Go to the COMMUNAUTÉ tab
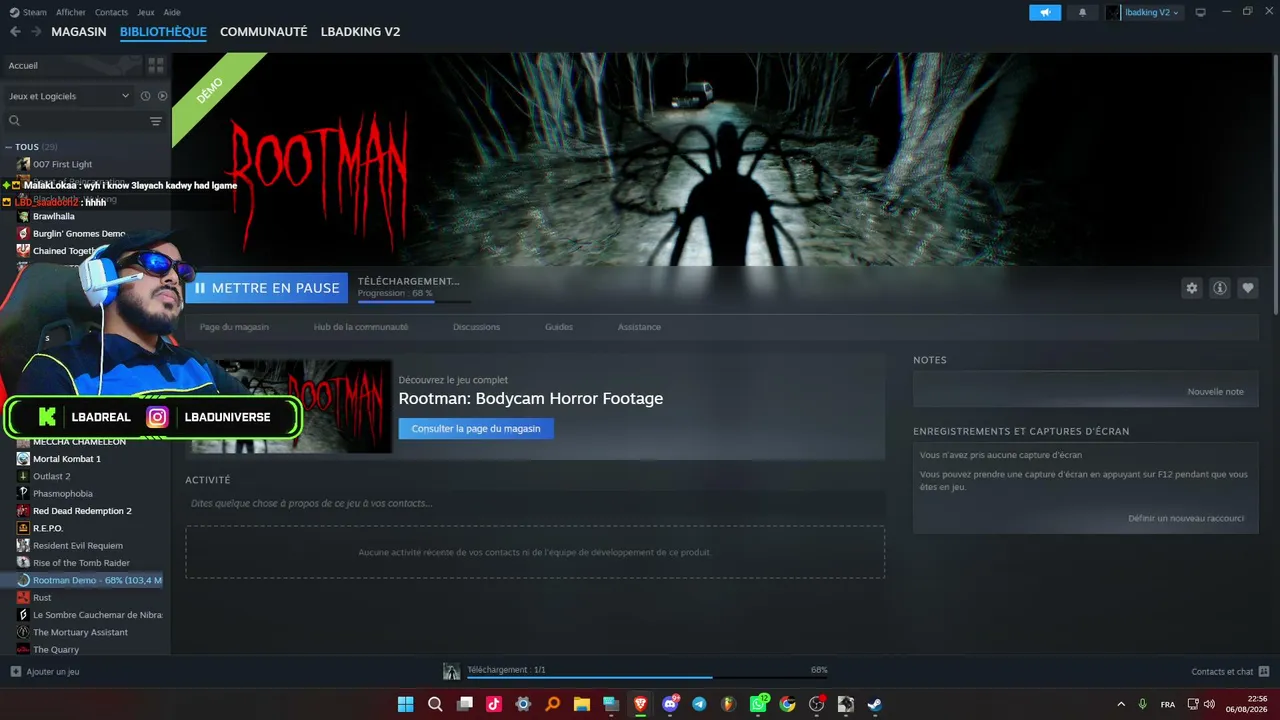Viewport: 1280px width, 720px height. click(263, 32)
